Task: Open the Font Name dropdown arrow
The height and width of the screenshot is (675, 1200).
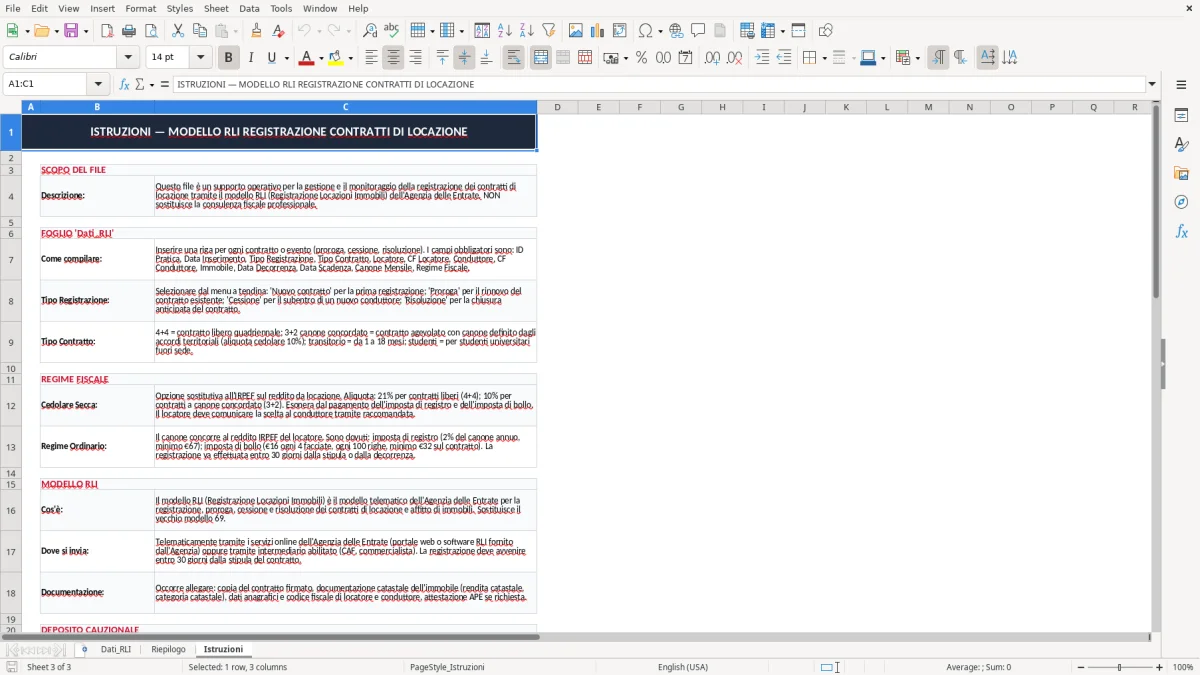Action: tap(128, 58)
